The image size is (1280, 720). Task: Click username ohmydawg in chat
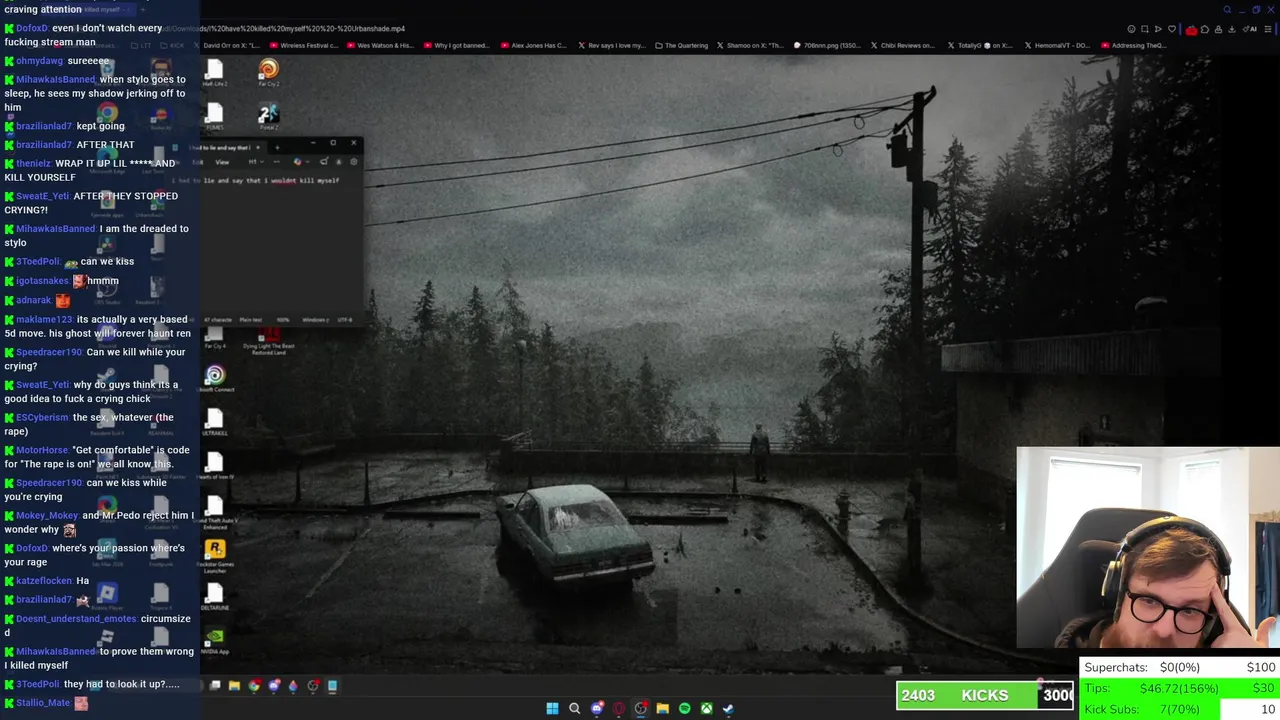[x=39, y=60]
